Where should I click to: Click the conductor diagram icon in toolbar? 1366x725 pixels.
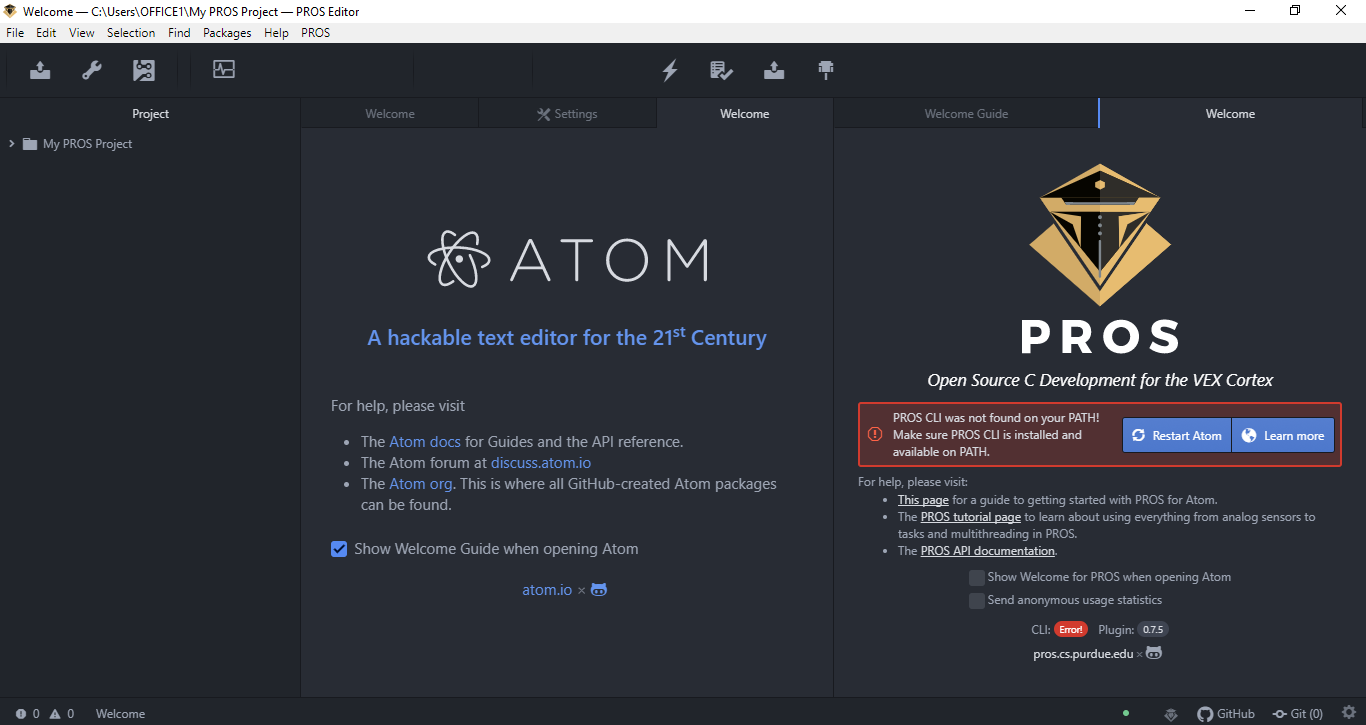(144, 70)
